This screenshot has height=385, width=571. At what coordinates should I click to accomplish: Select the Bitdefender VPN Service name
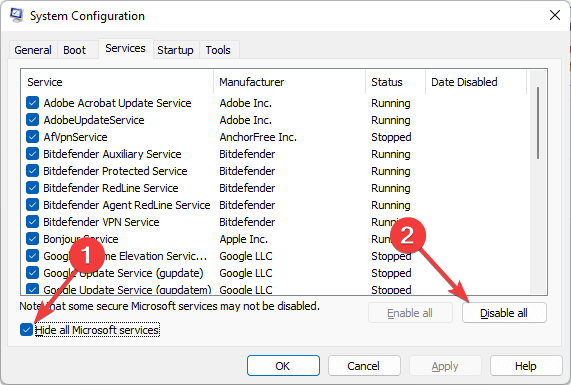(101, 222)
